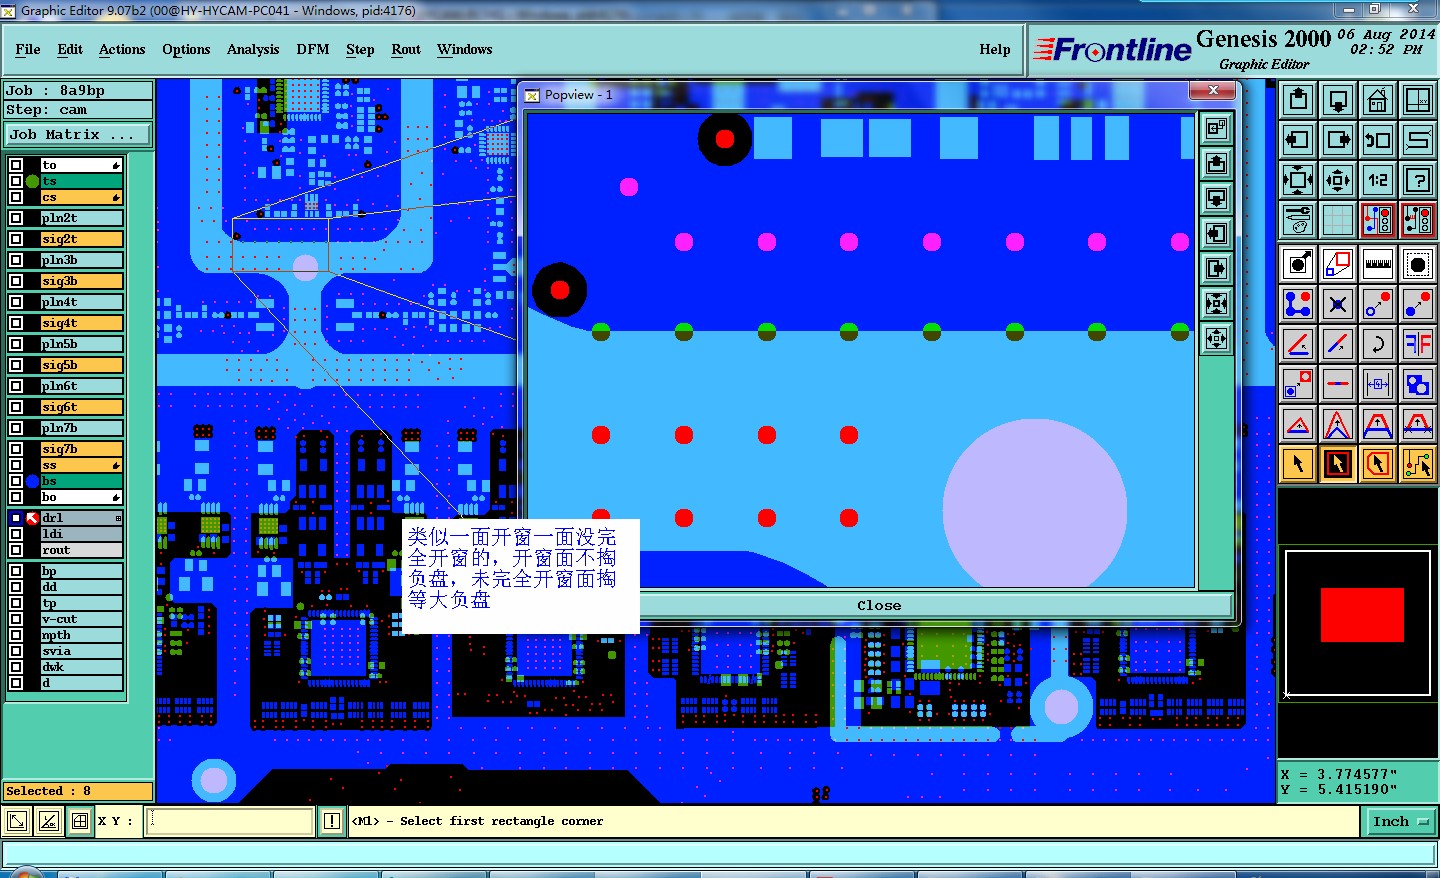Select the ldi layer name button
The height and width of the screenshot is (878, 1440).
(x=81, y=534)
